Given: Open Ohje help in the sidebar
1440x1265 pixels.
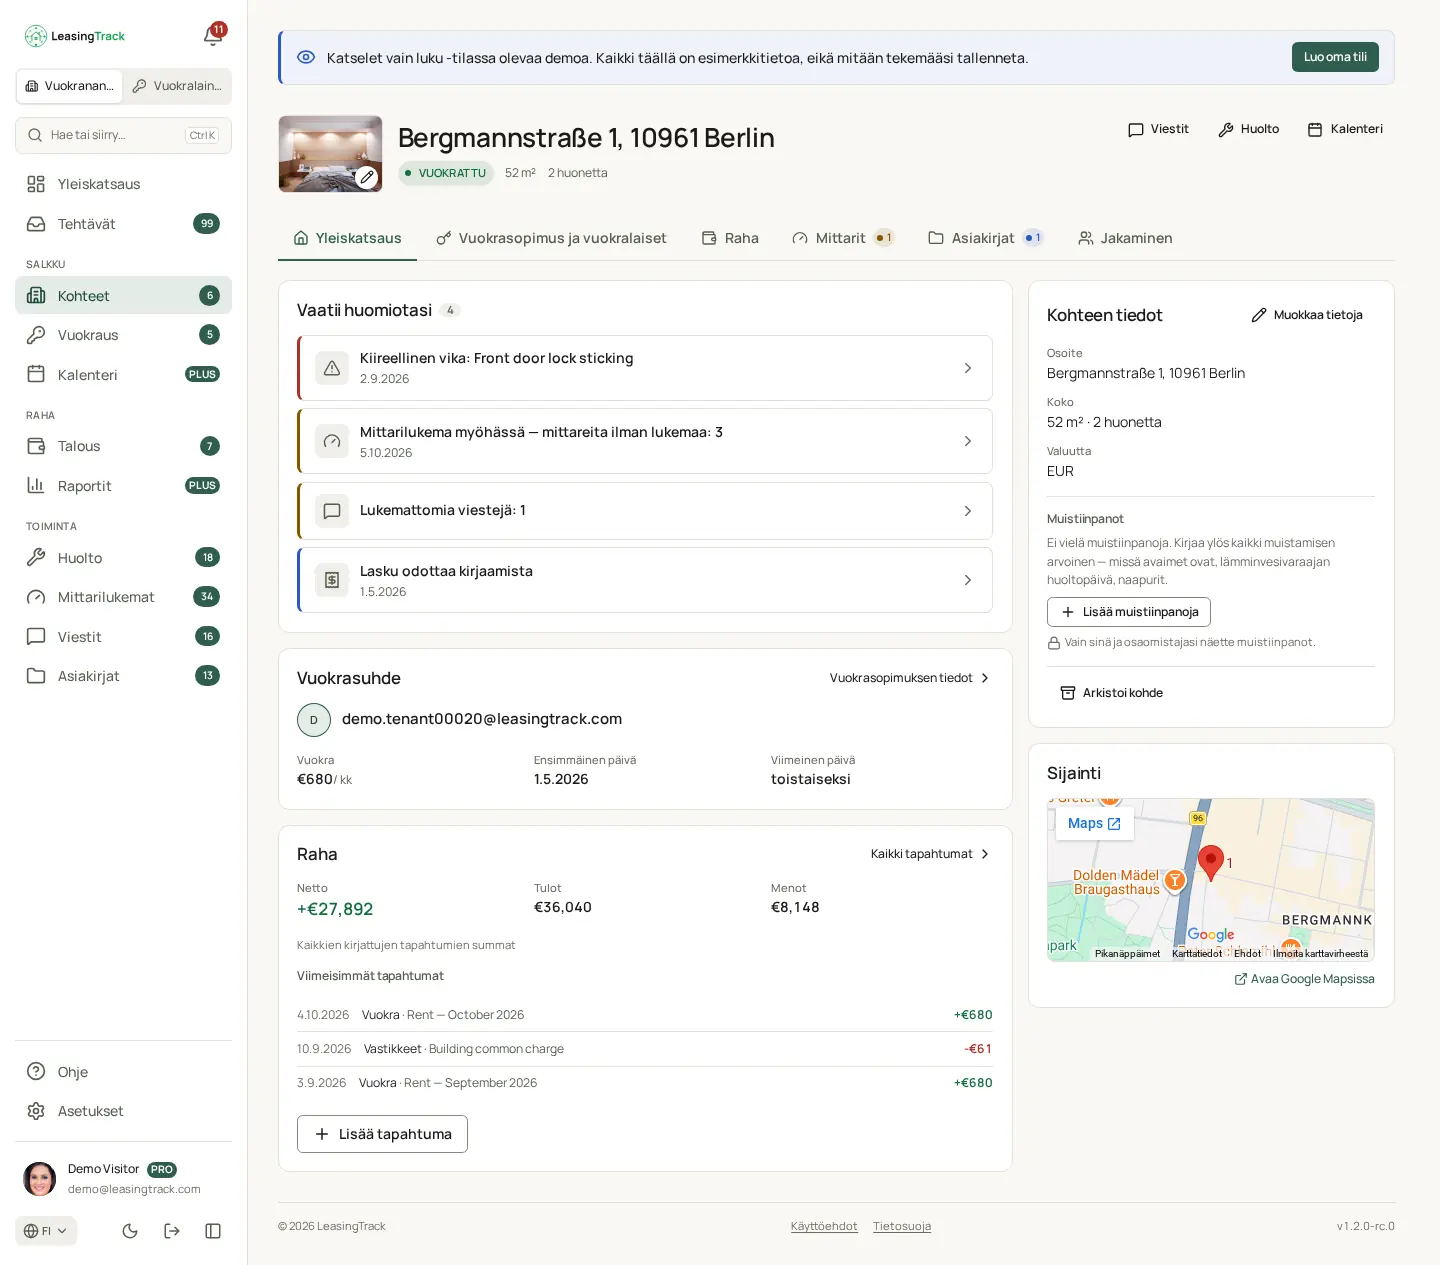Looking at the screenshot, I should pyautogui.click(x=123, y=1072).
